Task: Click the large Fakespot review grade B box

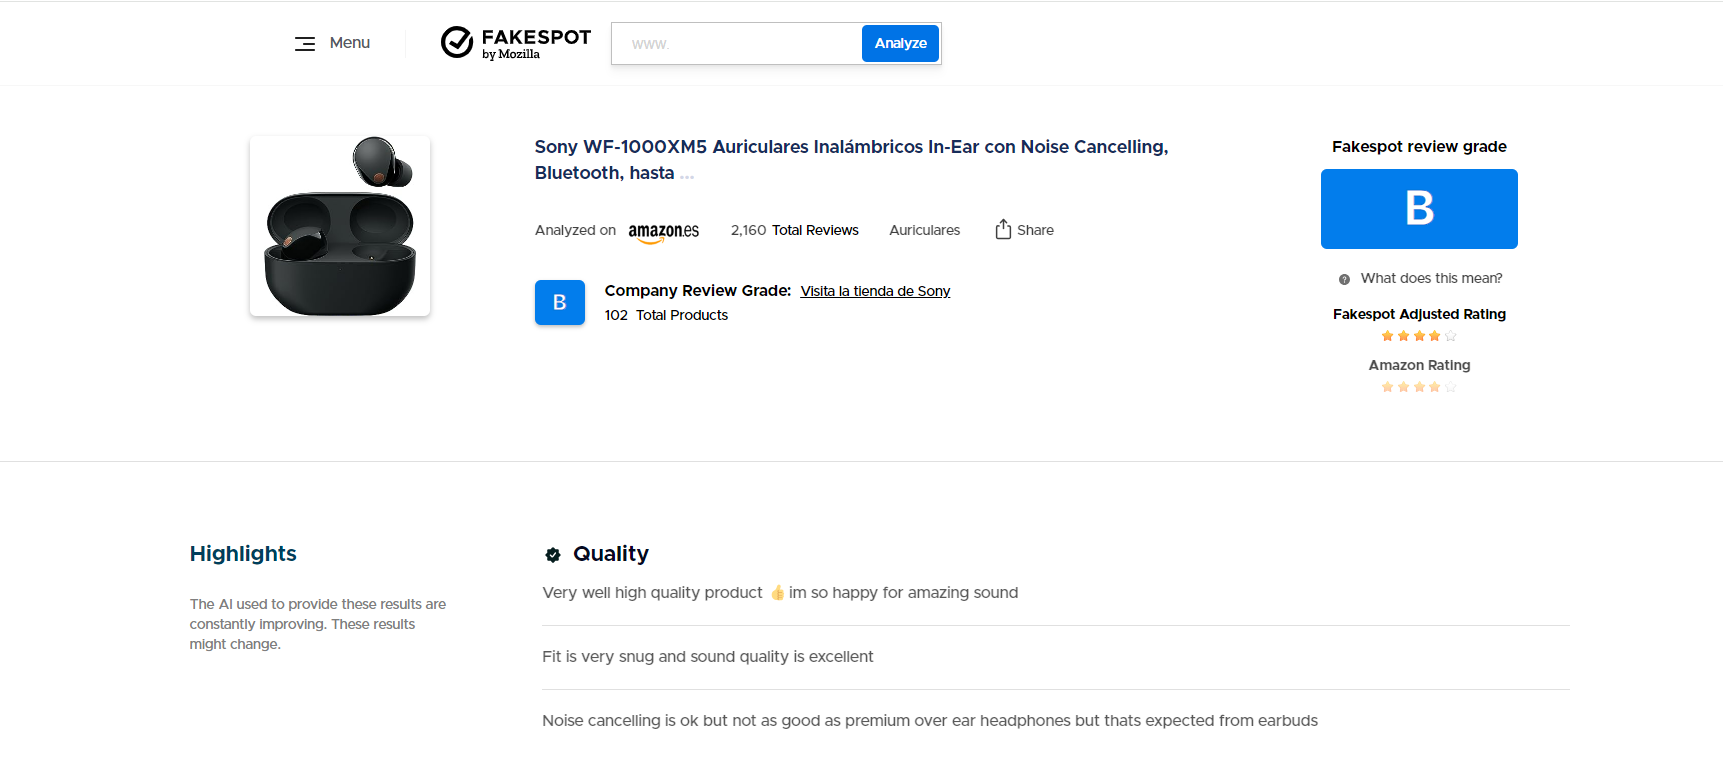Action: point(1419,209)
